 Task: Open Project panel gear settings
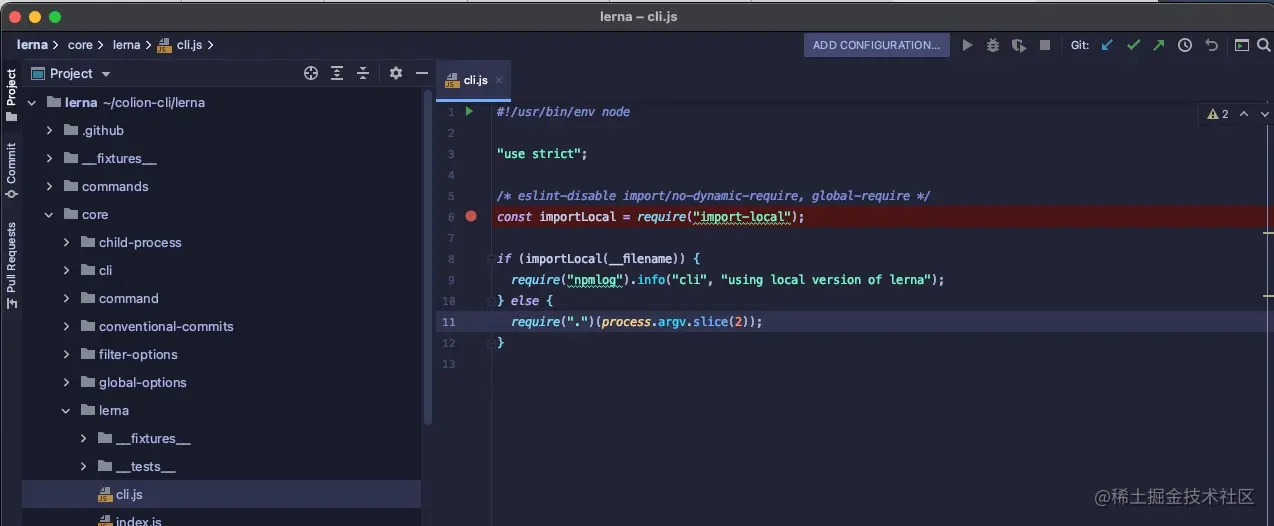(x=395, y=73)
